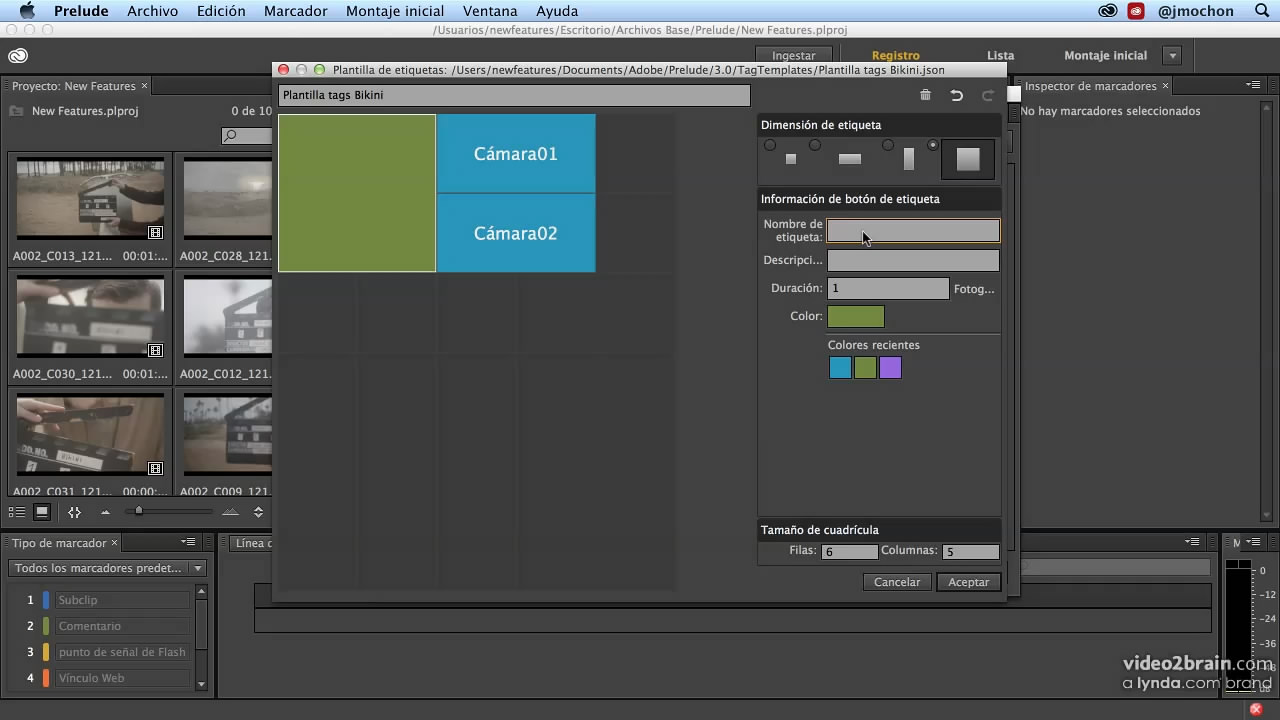Viewport: 1280px width, 720px height.
Task: Click the Plantilla tags Bikini name field
Action: pos(514,95)
